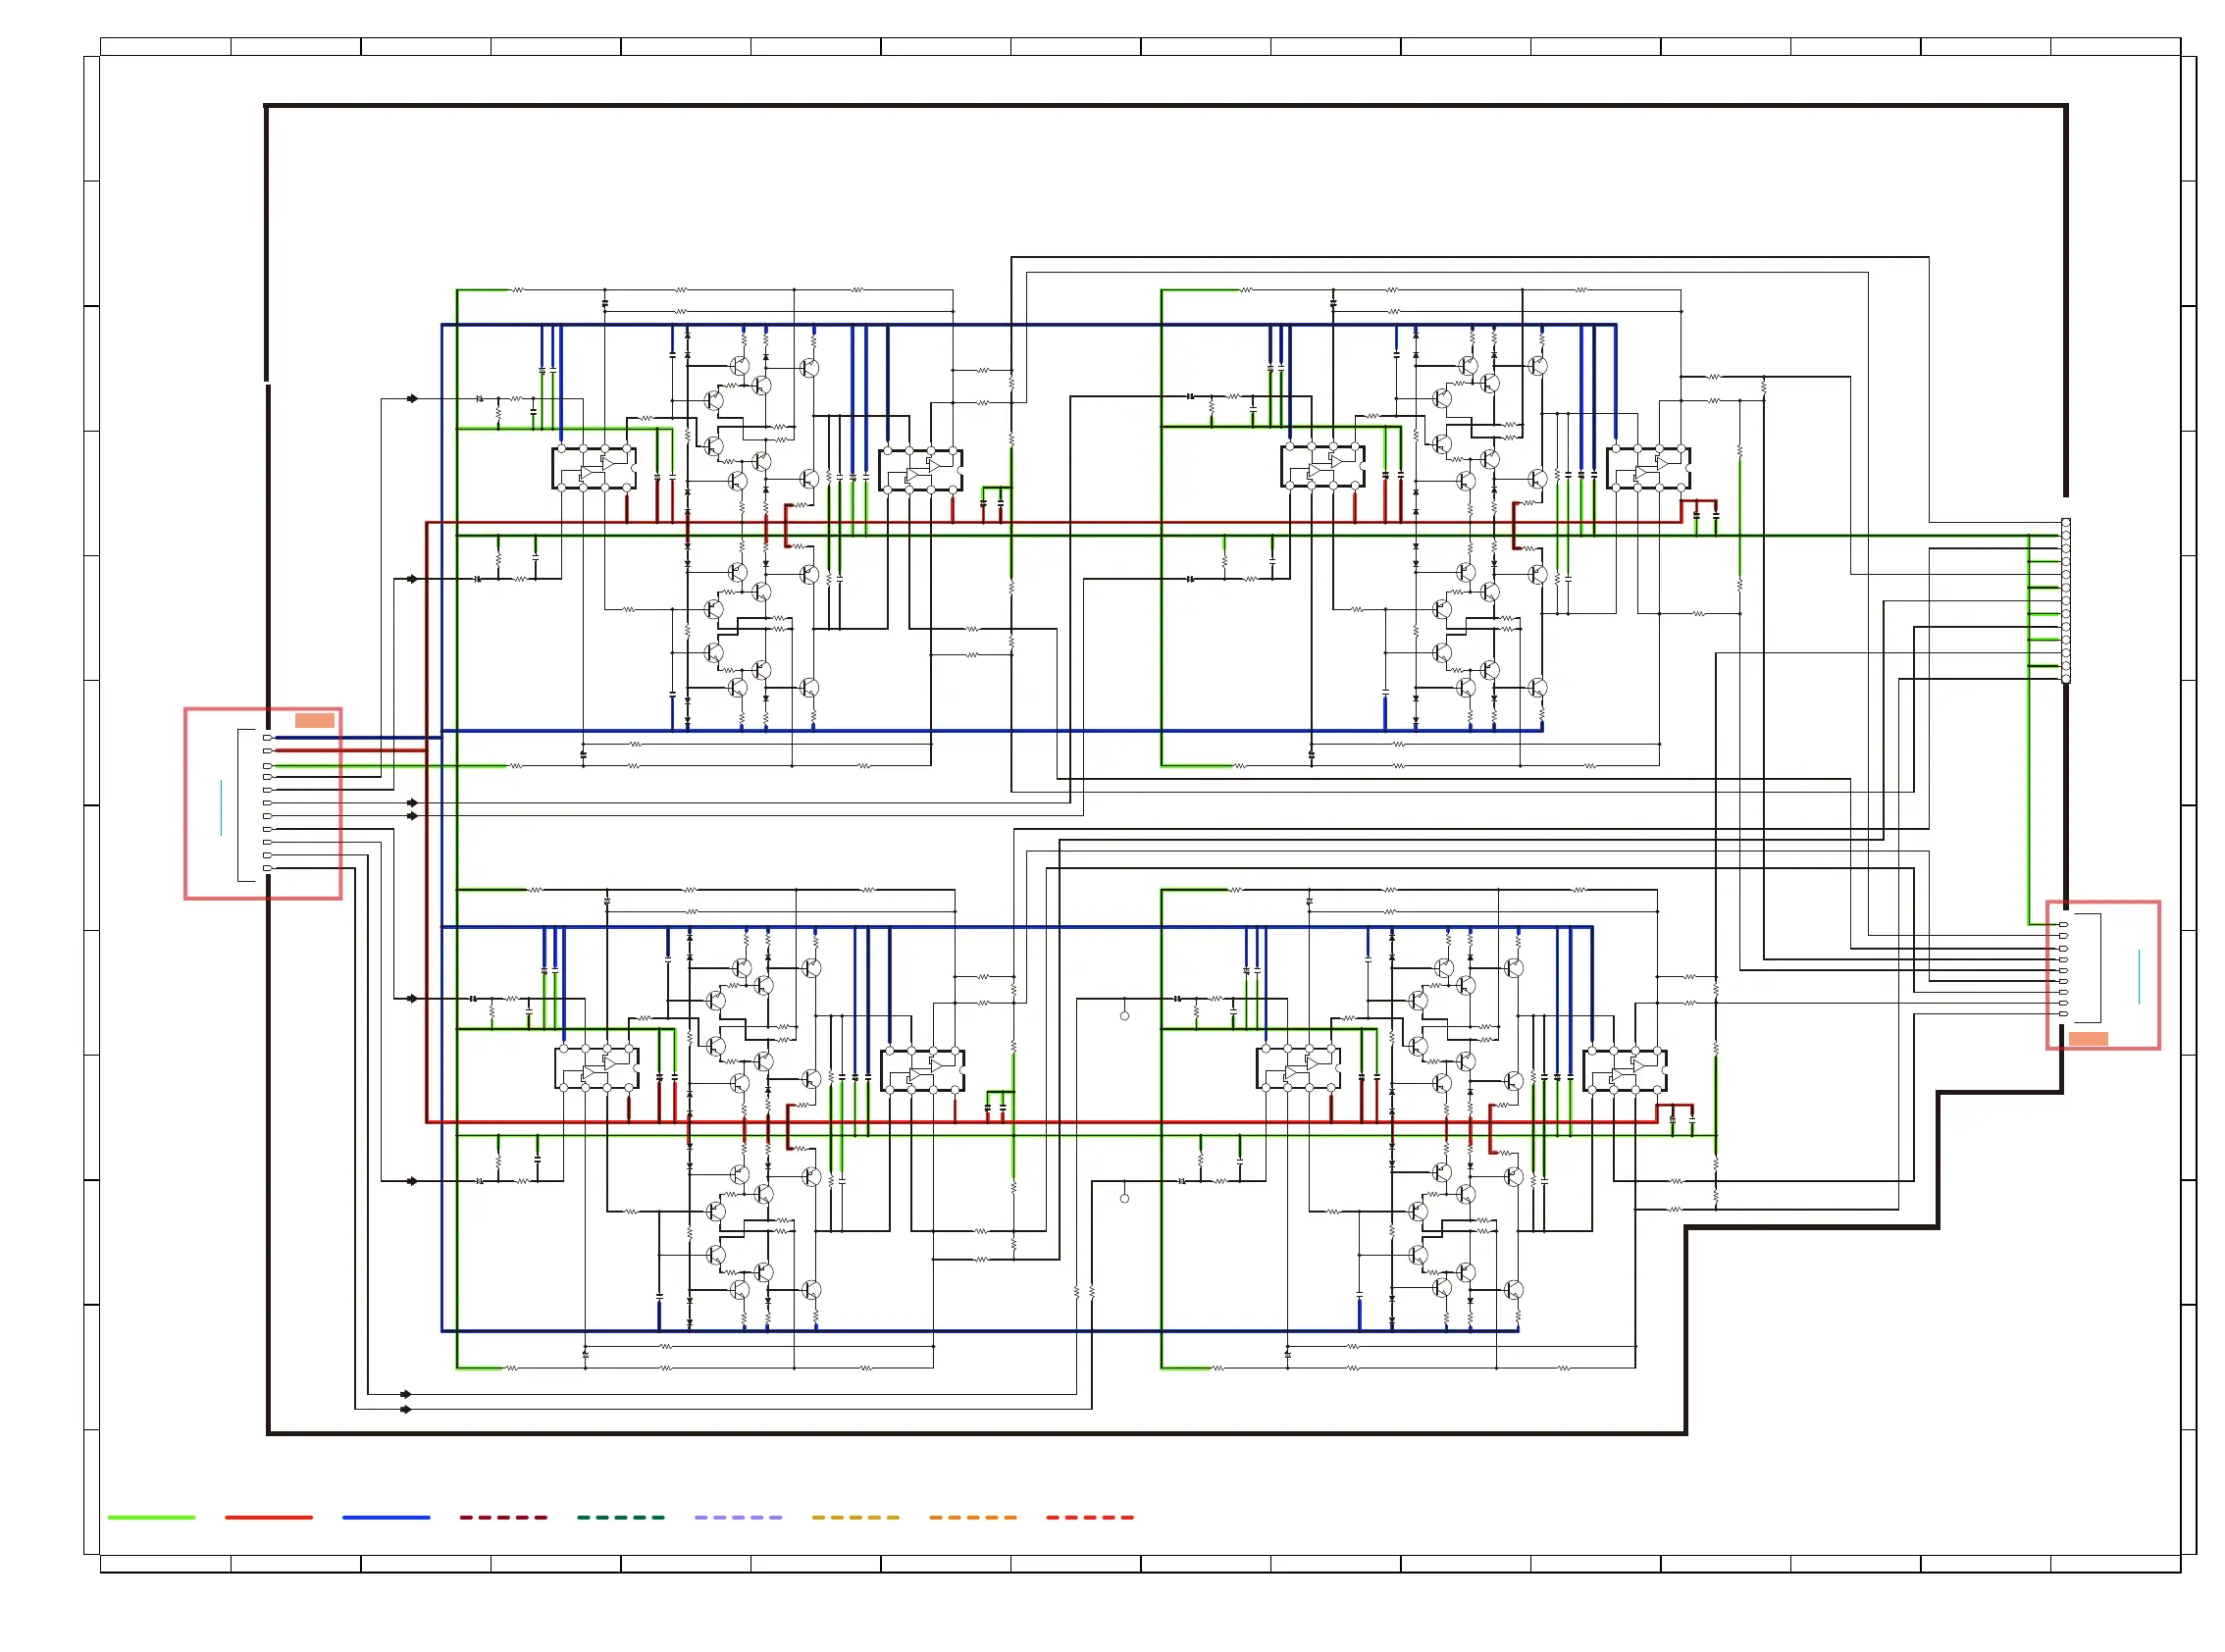Choose the dashed bright red legend line
This screenshot has height=1652, width=2225.
click(1090, 1518)
